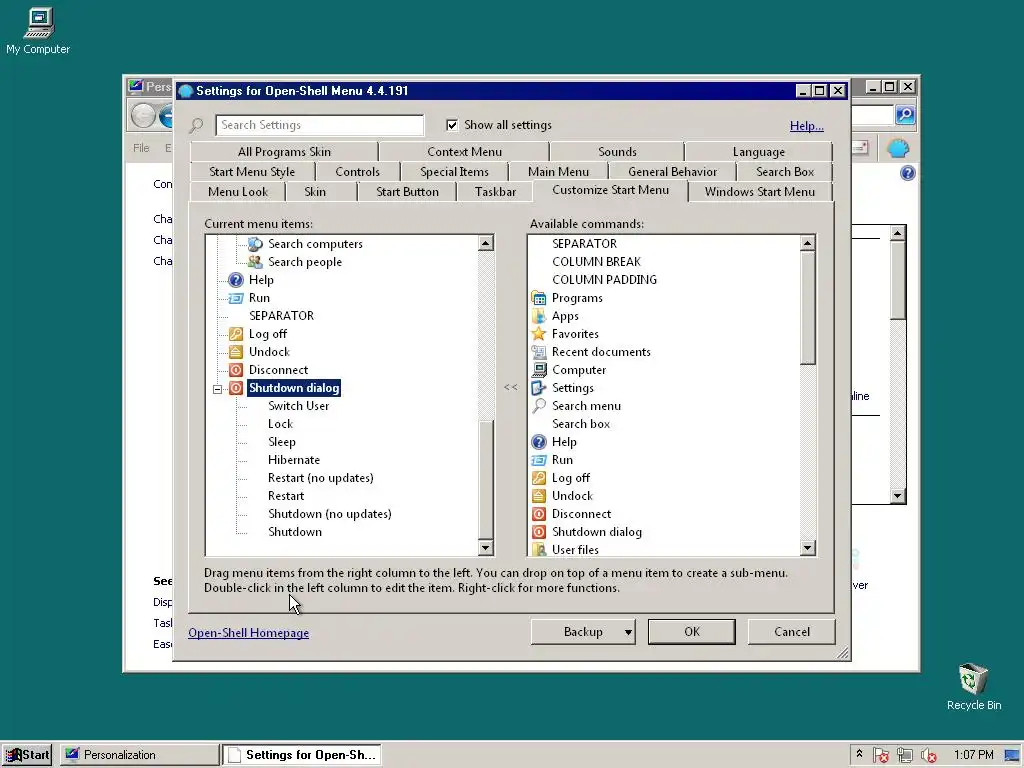Open the Main Menu tab
Viewport: 1024px width, 768px height.
click(x=558, y=172)
